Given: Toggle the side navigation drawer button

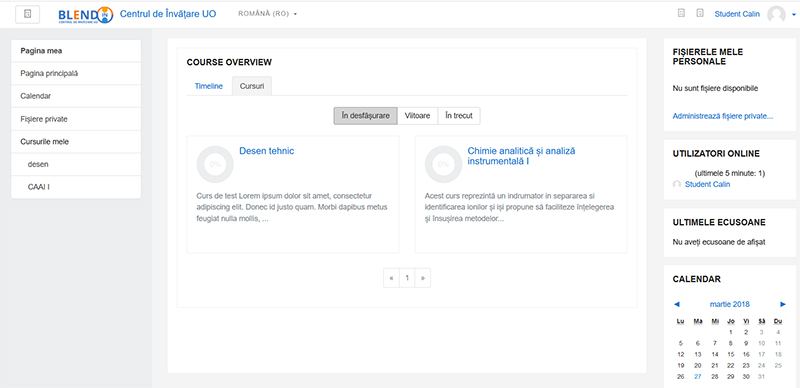Looking at the screenshot, I should (28, 14).
